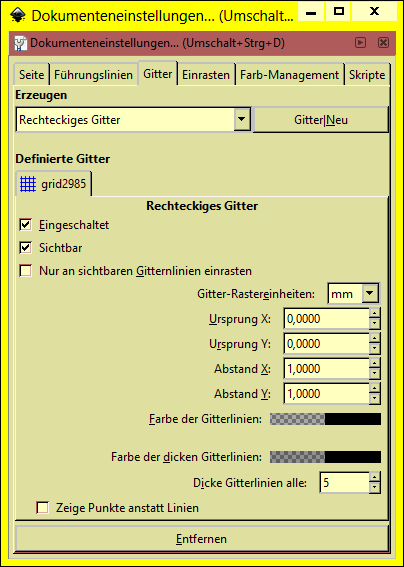The width and height of the screenshot is (404, 567).
Task: Uncheck the Sichtbar checkbox
Action: tap(26, 248)
